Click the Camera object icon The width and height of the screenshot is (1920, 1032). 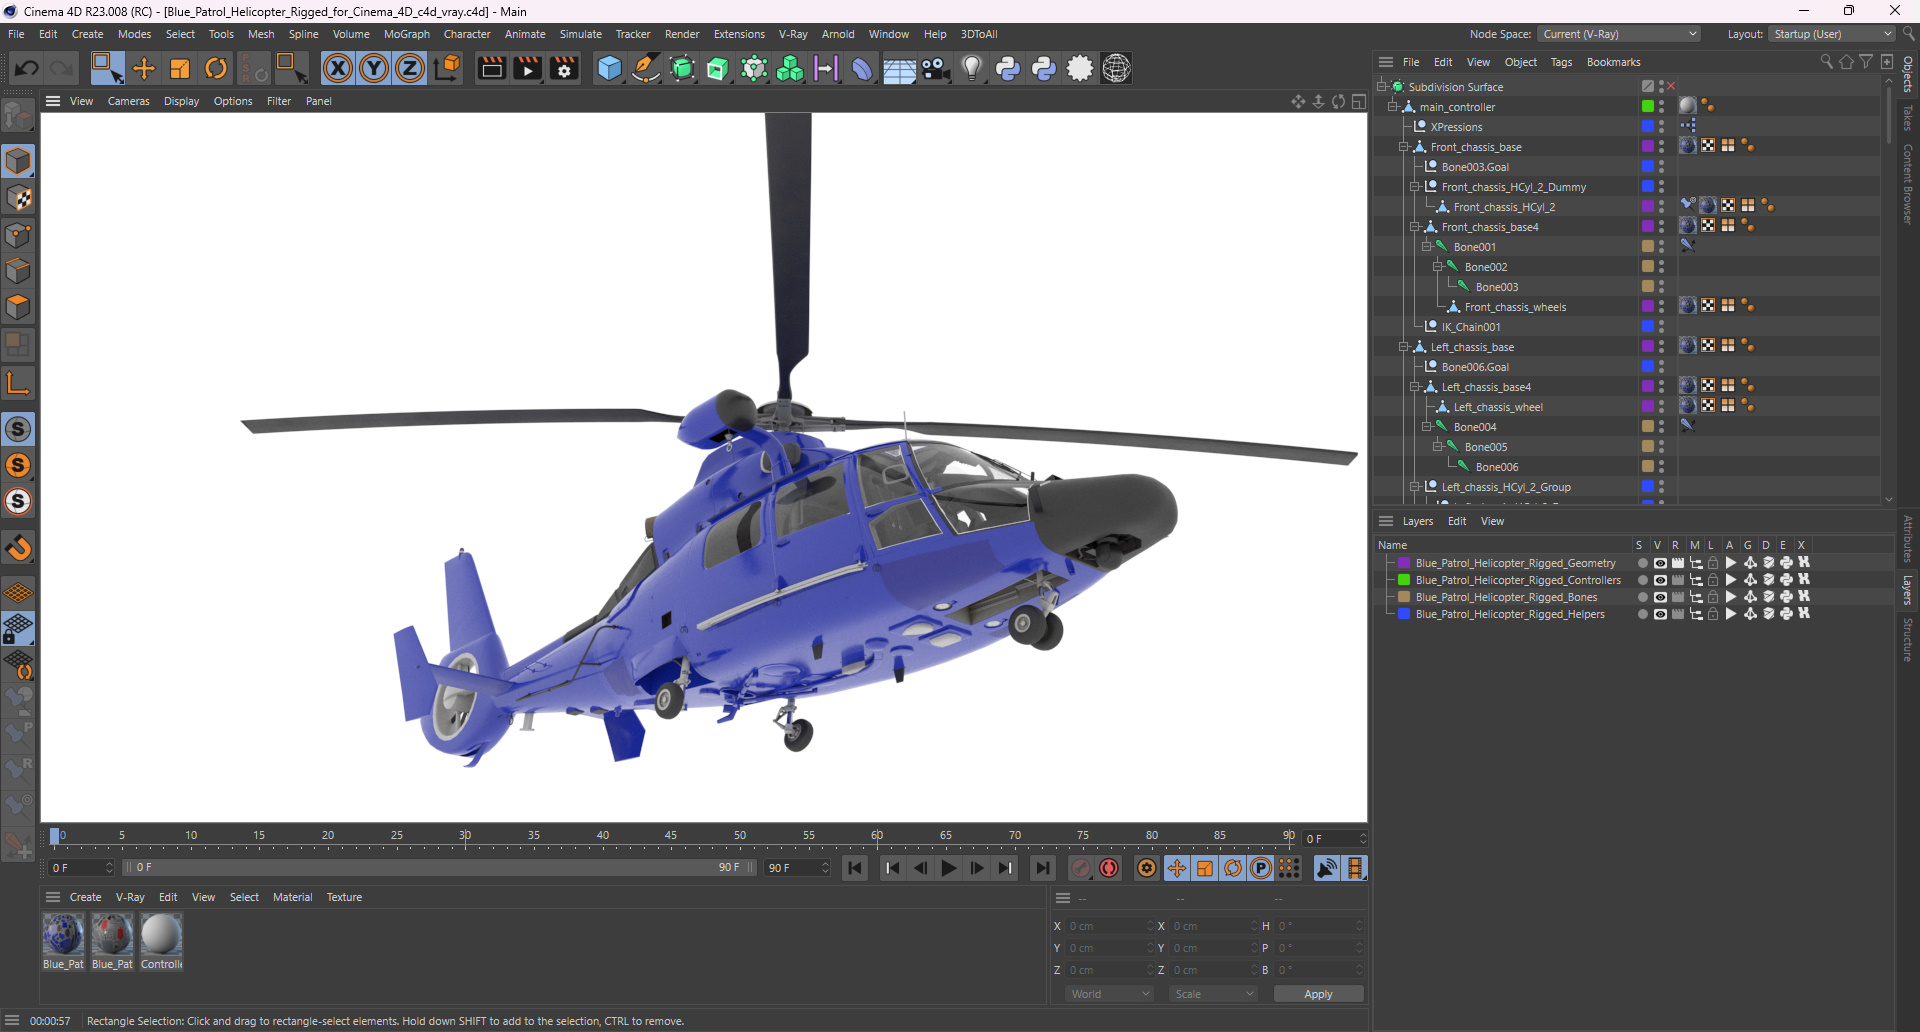pos(936,68)
